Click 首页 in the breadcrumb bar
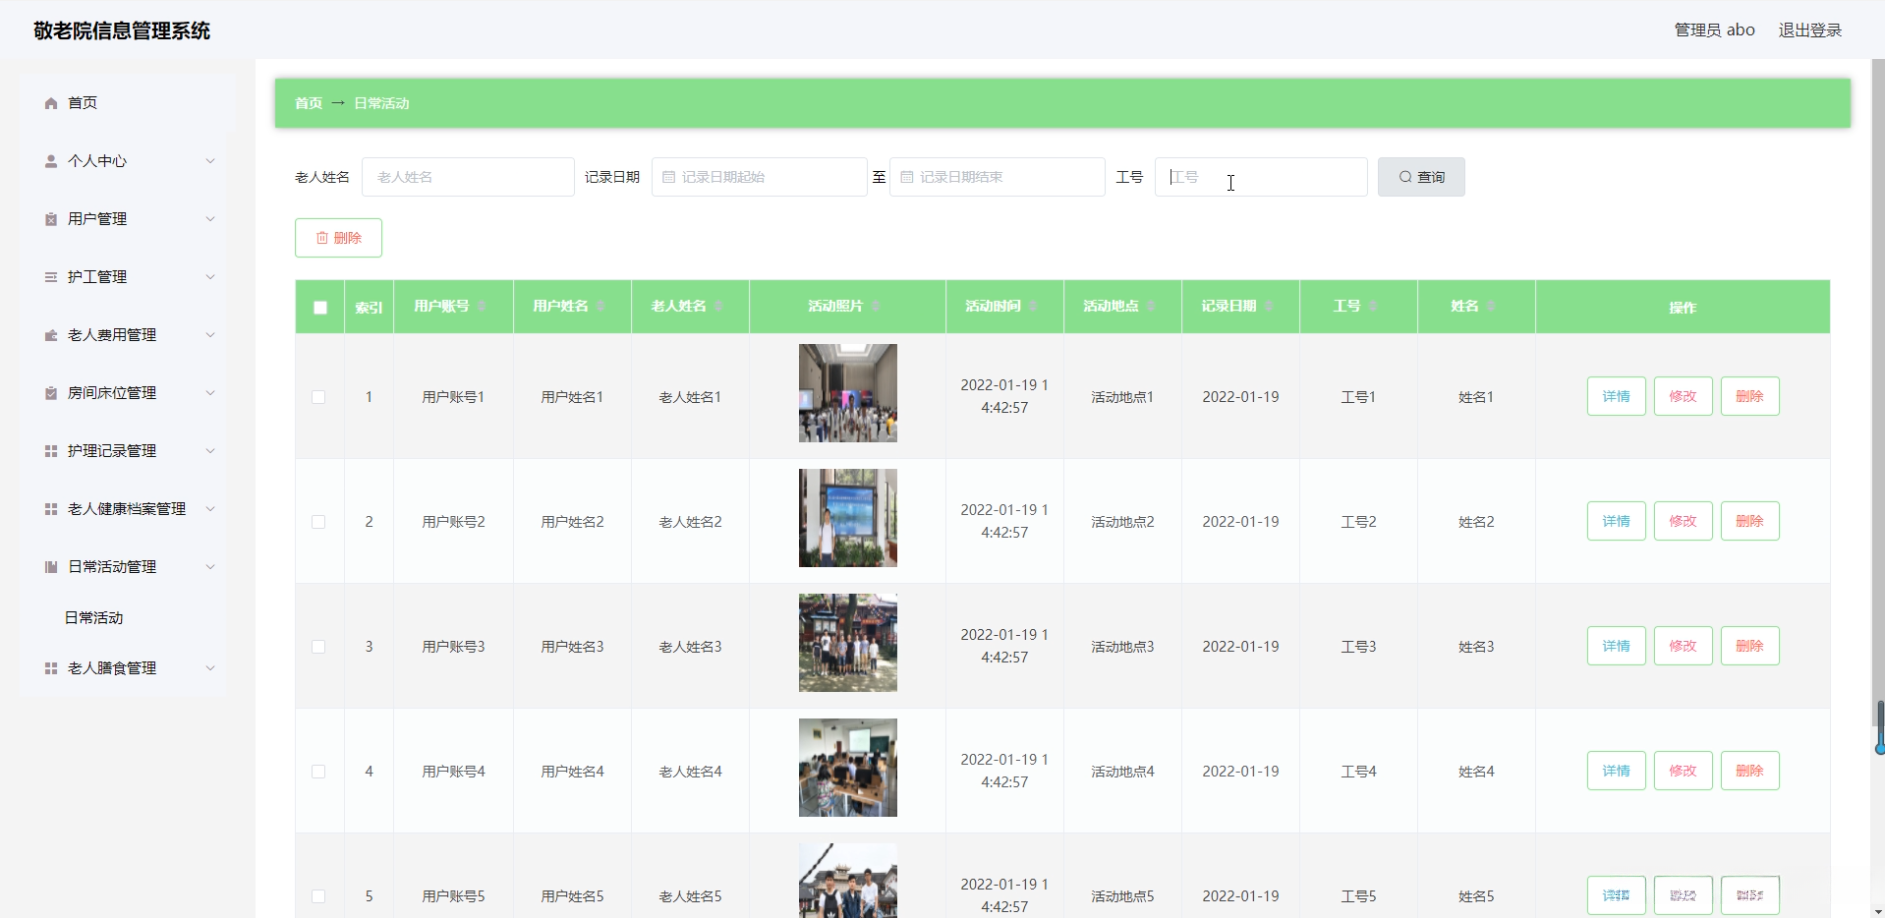This screenshot has width=1885, height=918. tap(308, 103)
